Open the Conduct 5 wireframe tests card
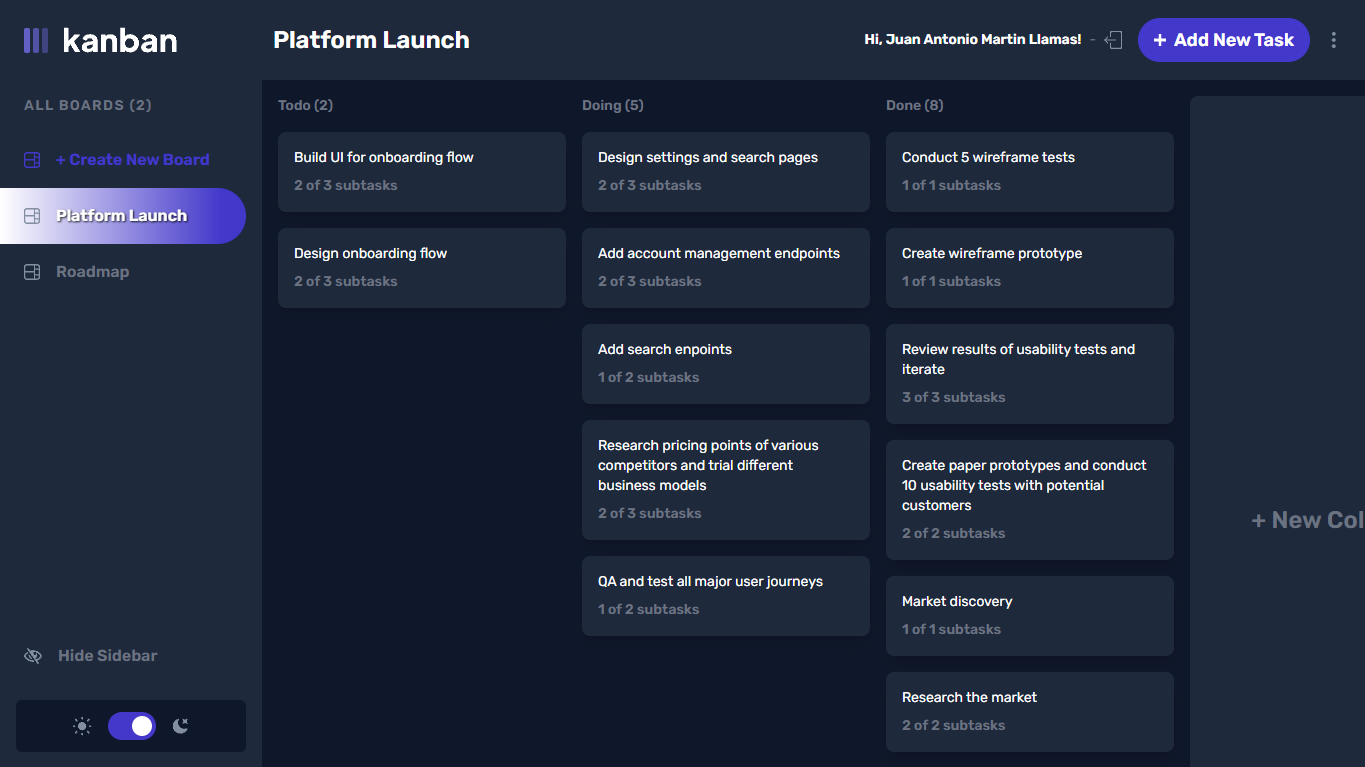 (x=1029, y=171)
